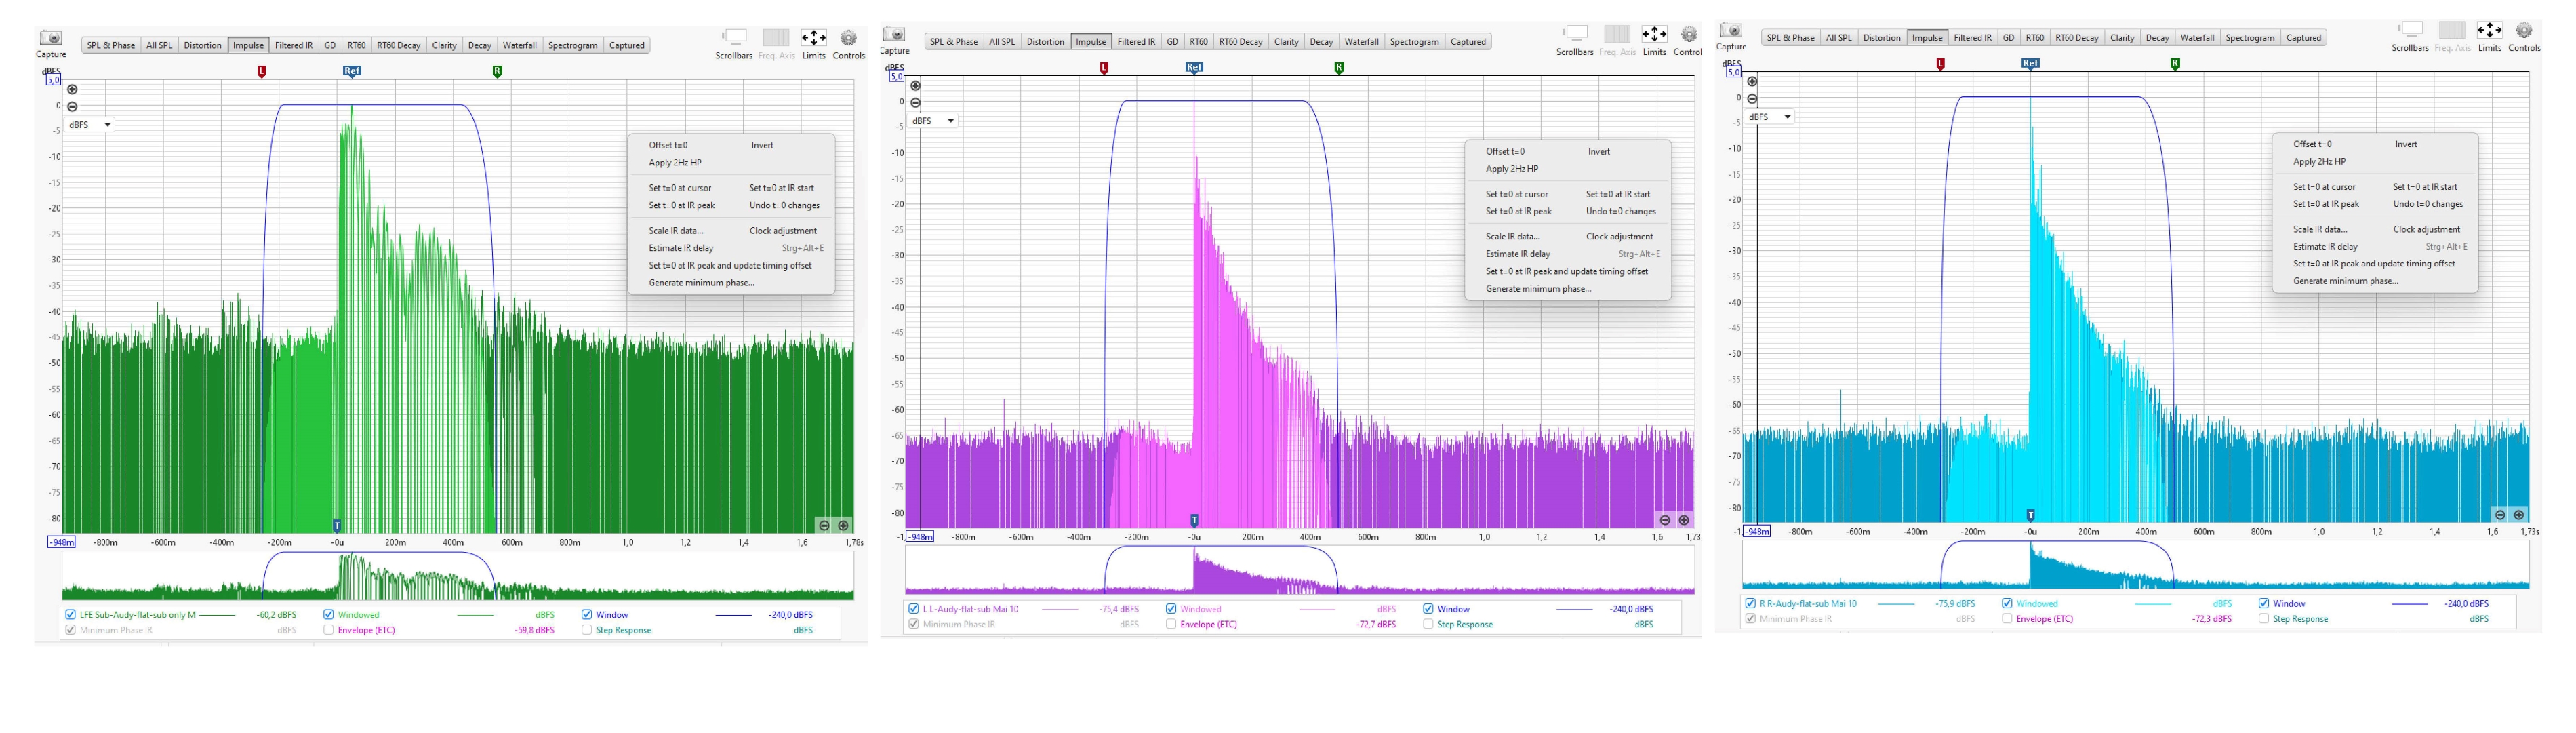Click Capture camera icon in green LFE panel
Image resolution: width=2576 pixels, height=733 pixels.
(x=50, y=38)
